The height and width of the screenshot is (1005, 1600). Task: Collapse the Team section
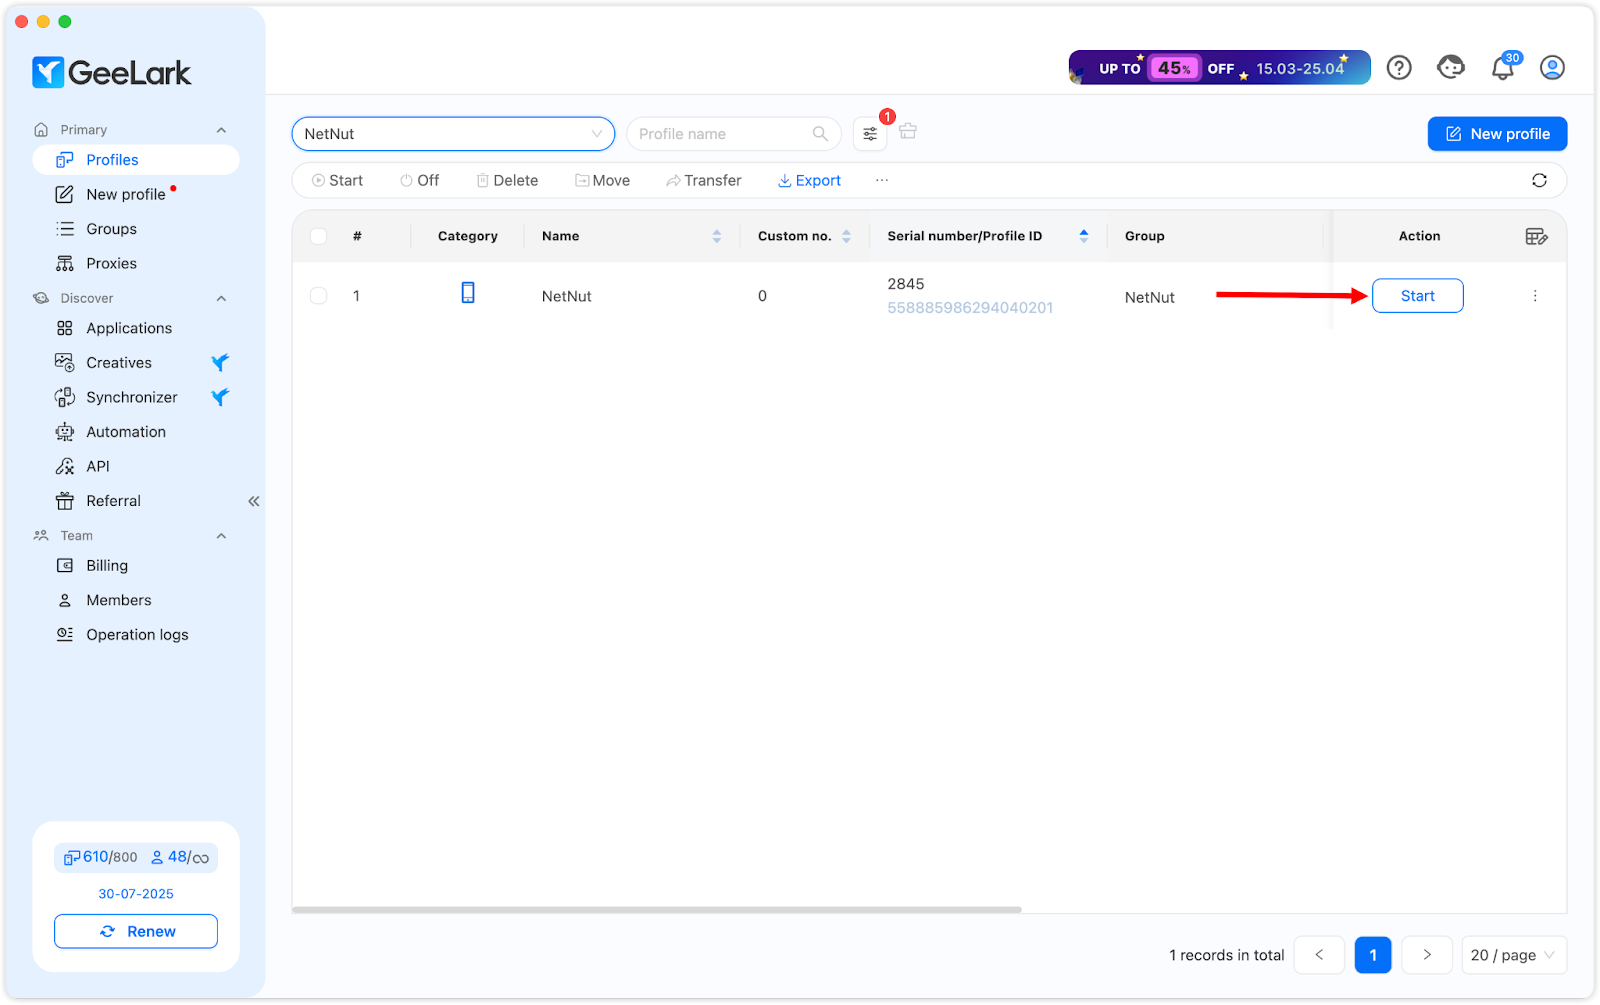click(221, 536)
